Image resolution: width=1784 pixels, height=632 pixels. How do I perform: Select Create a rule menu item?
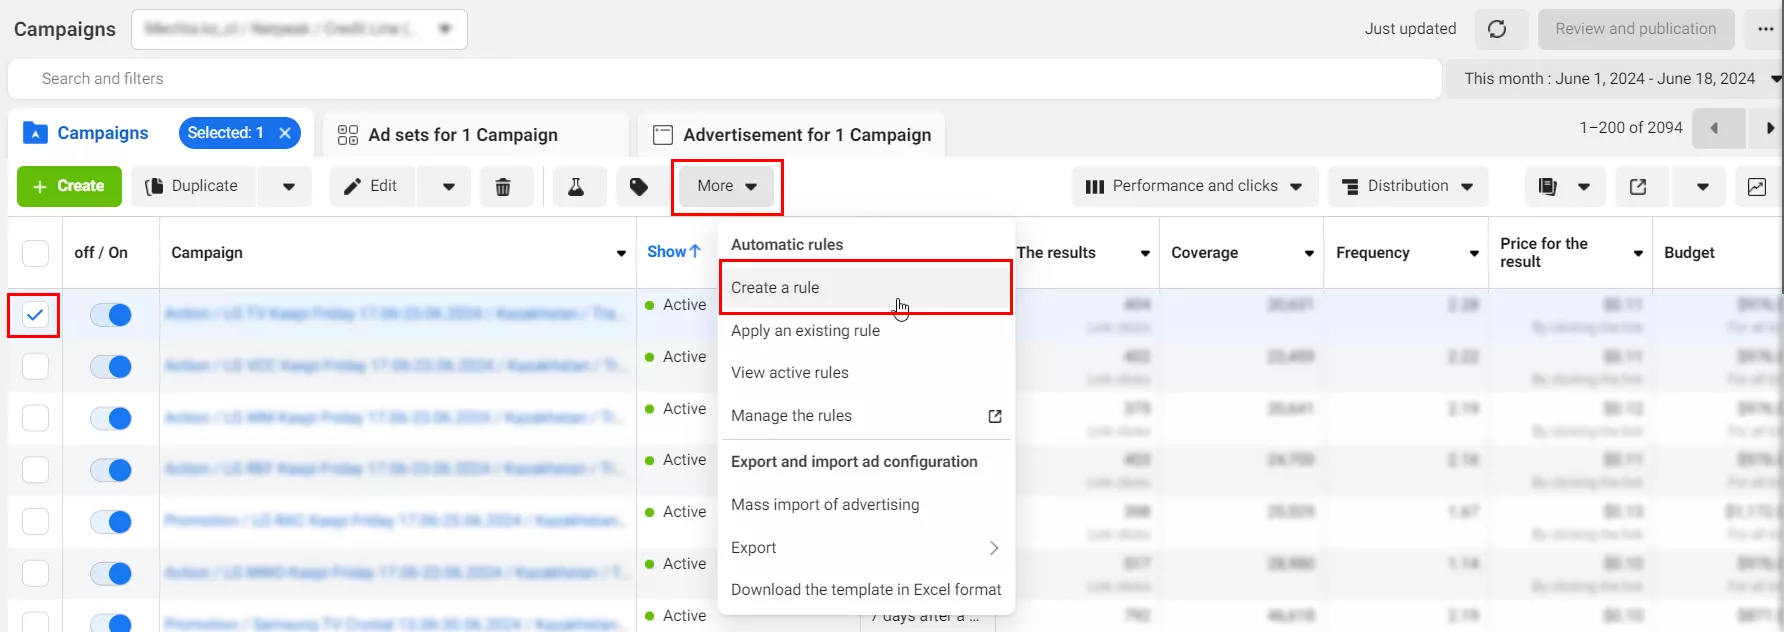pos(865,288)
